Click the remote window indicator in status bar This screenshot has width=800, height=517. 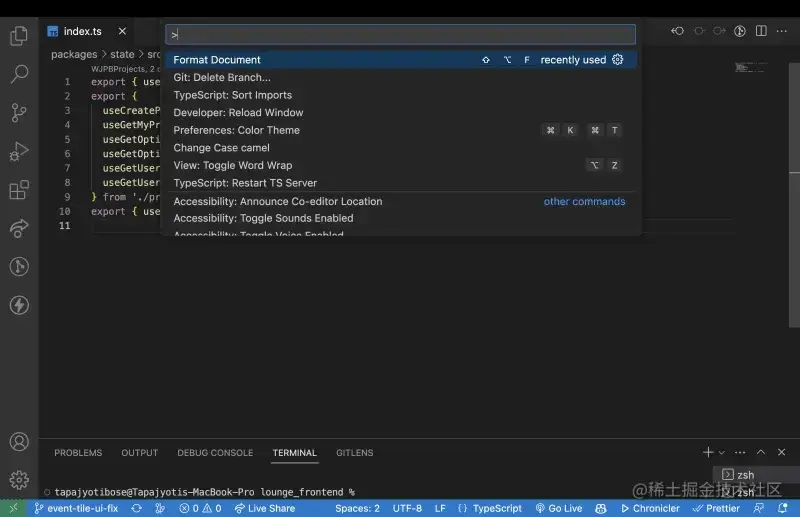tap(13, 508)
